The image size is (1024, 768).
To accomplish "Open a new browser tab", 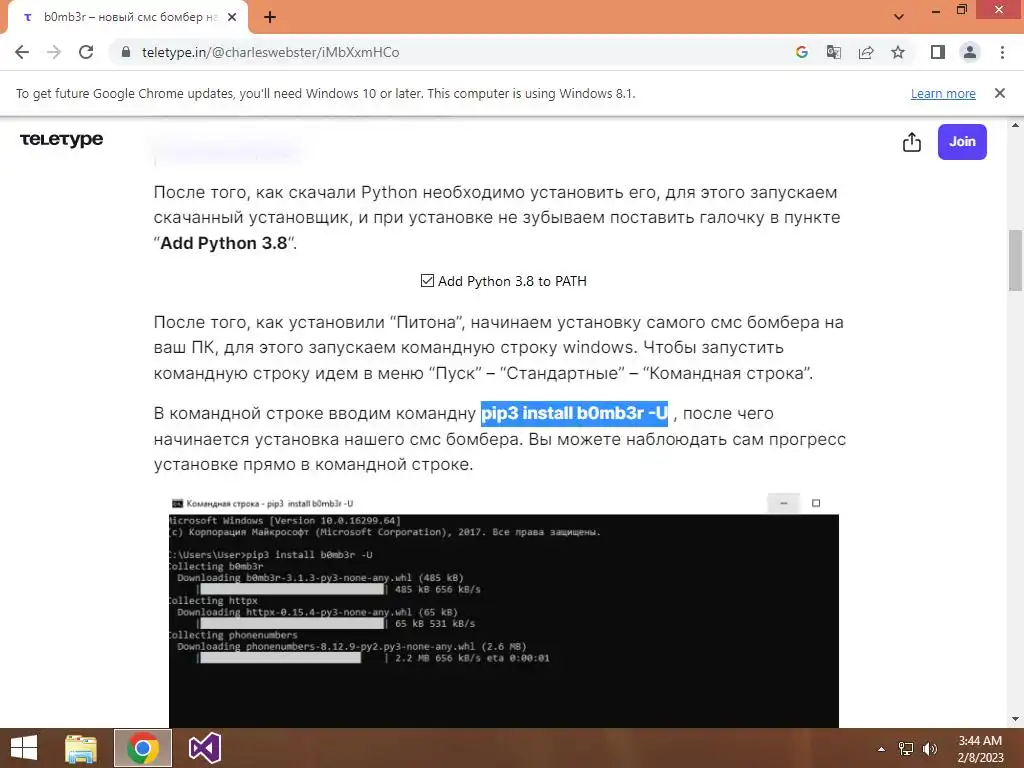I will click(270, 18).
